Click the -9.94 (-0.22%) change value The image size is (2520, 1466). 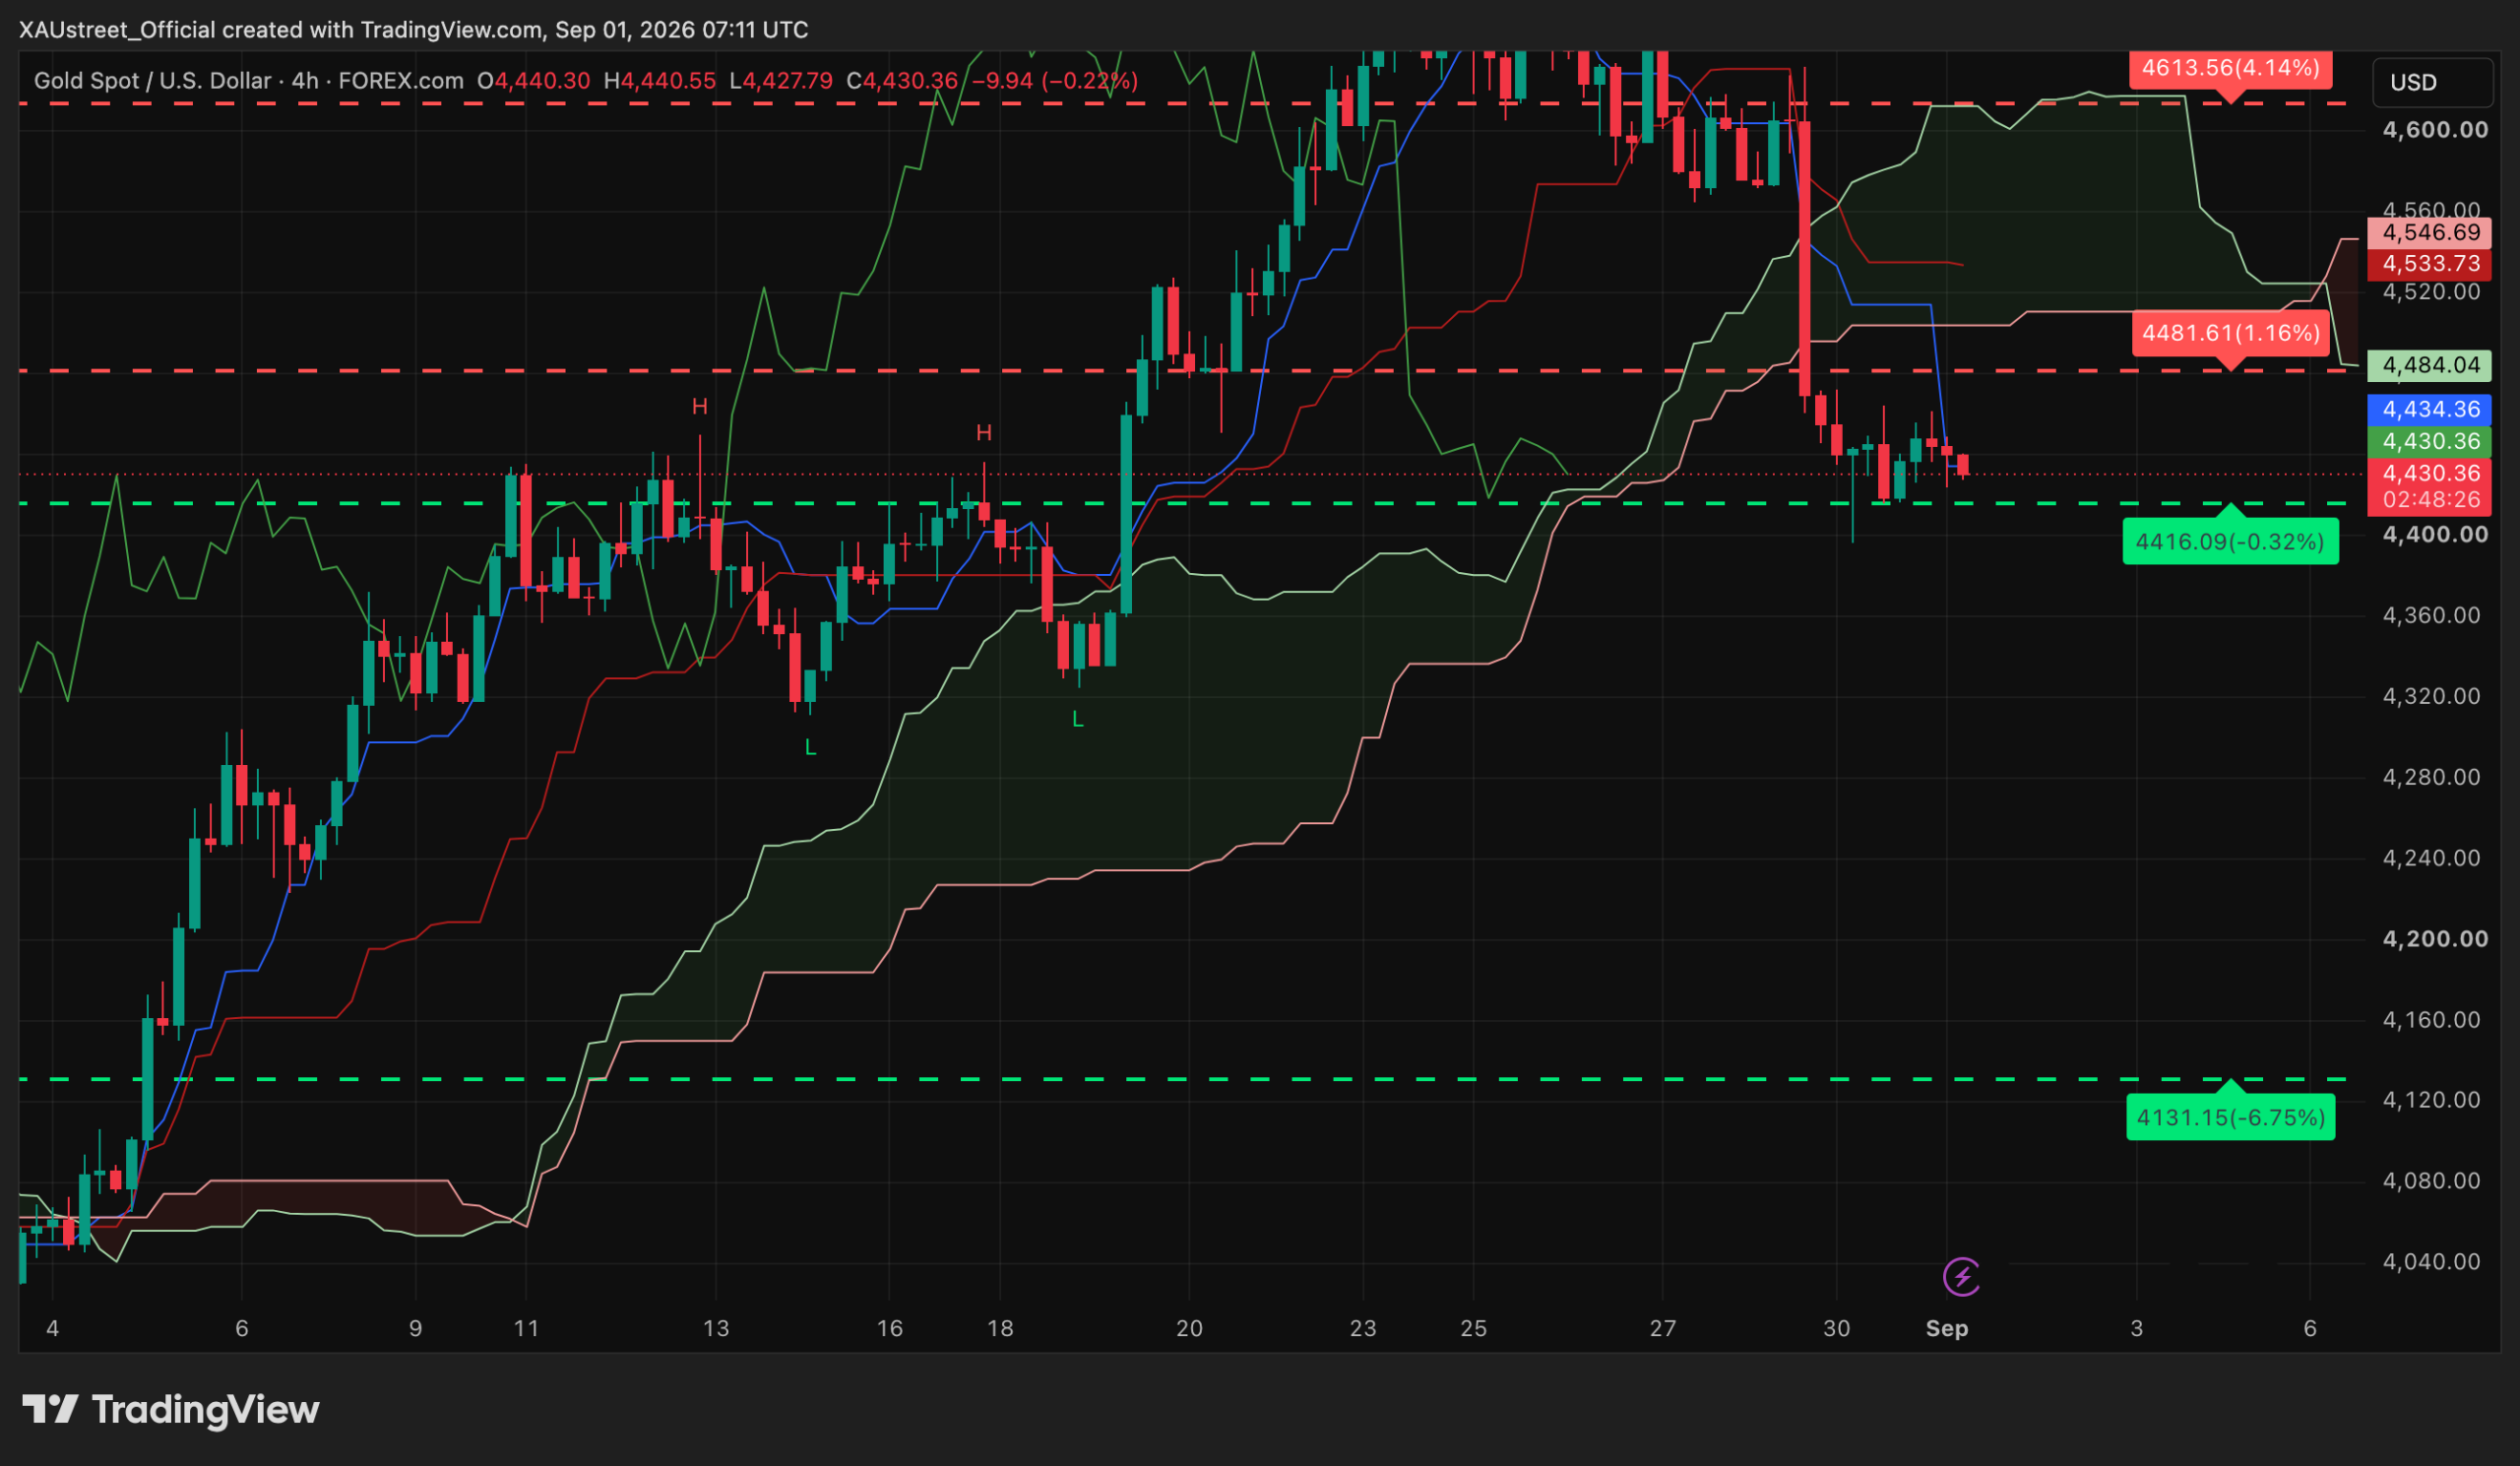(1055, 81)
